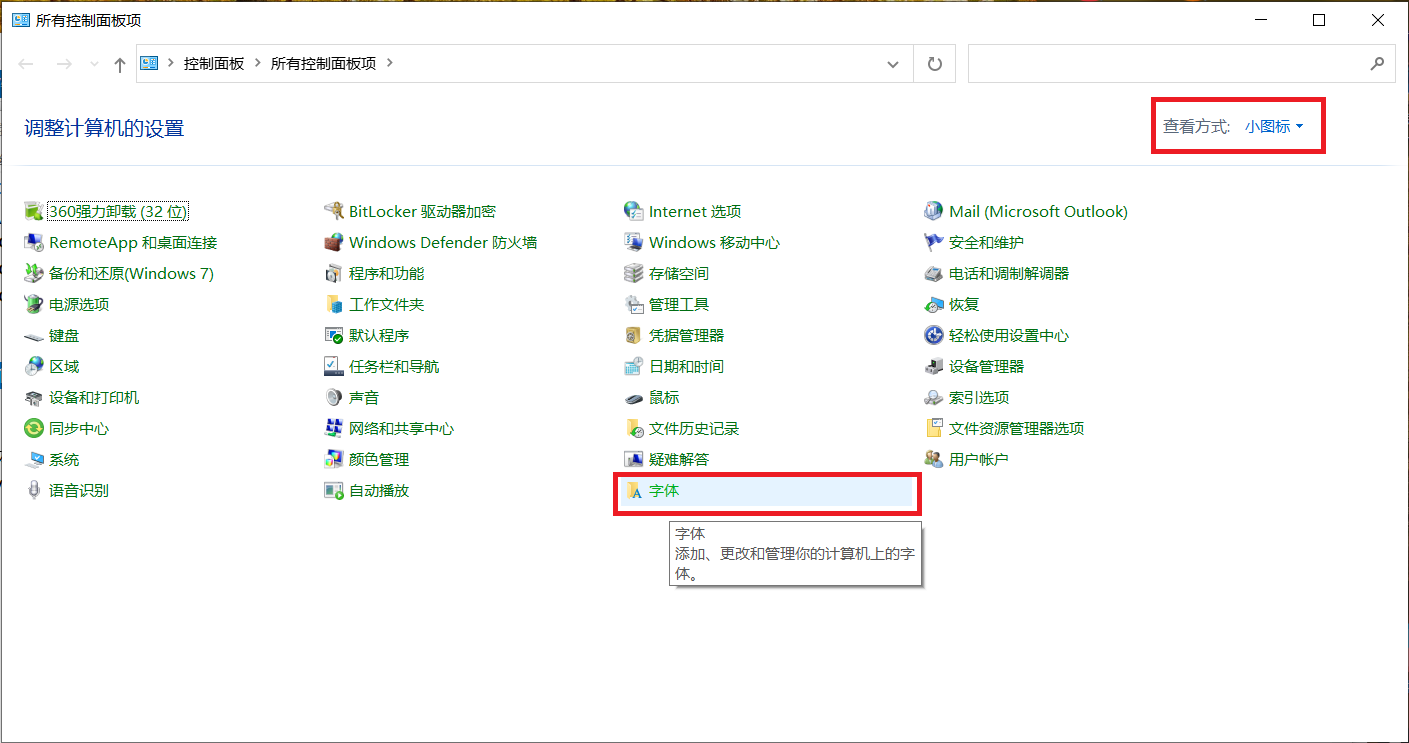Open the 文件资源管理器选项 link
The height and width of the screenshot is (743, 1409).
pyautogui.click(x=1016, y=428)
